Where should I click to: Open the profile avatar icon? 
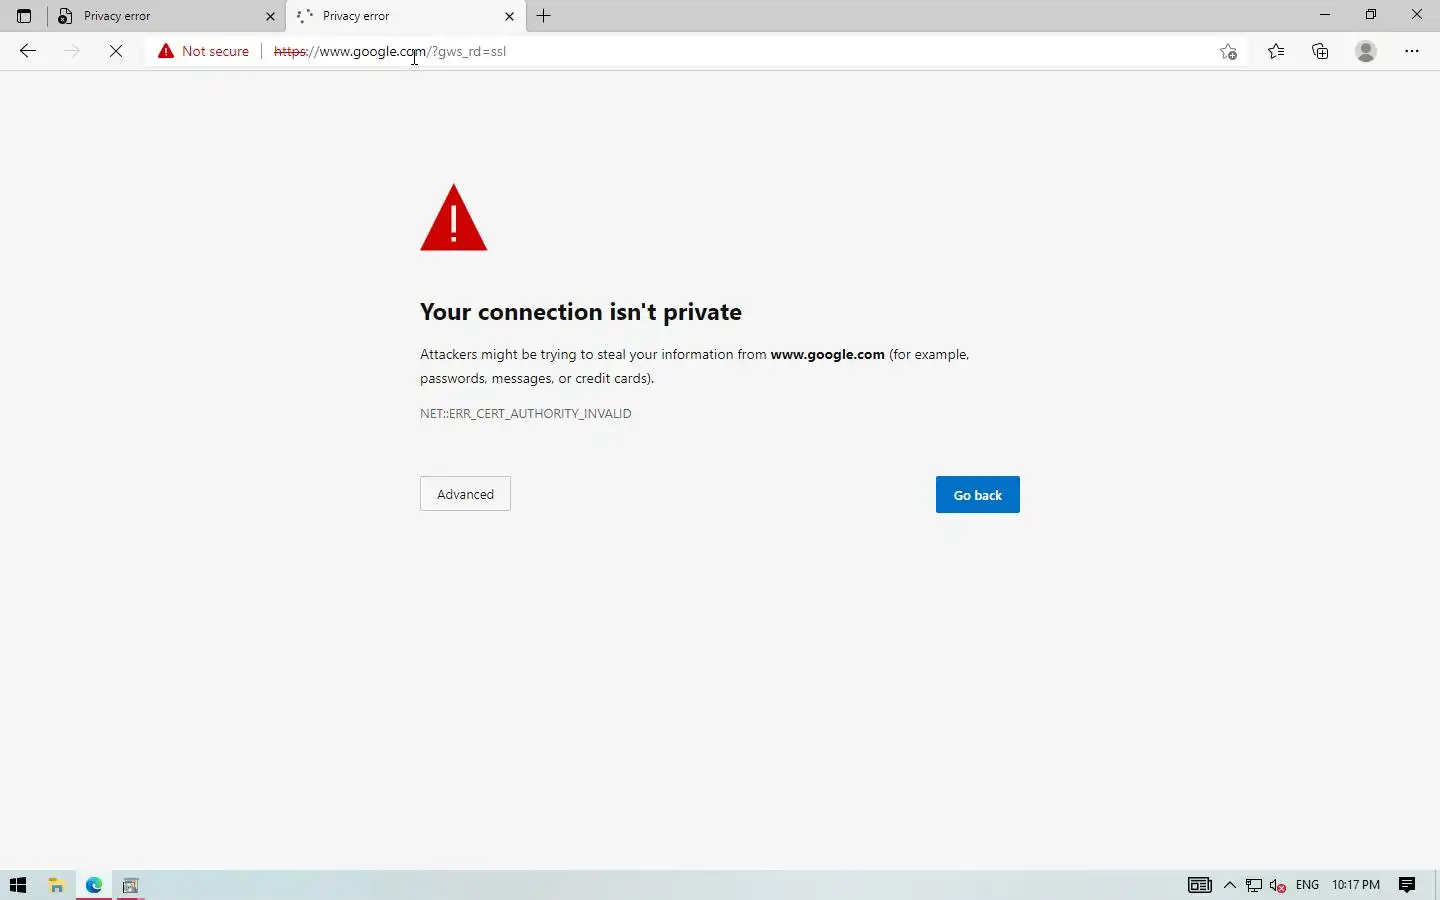coord(1366,51)
